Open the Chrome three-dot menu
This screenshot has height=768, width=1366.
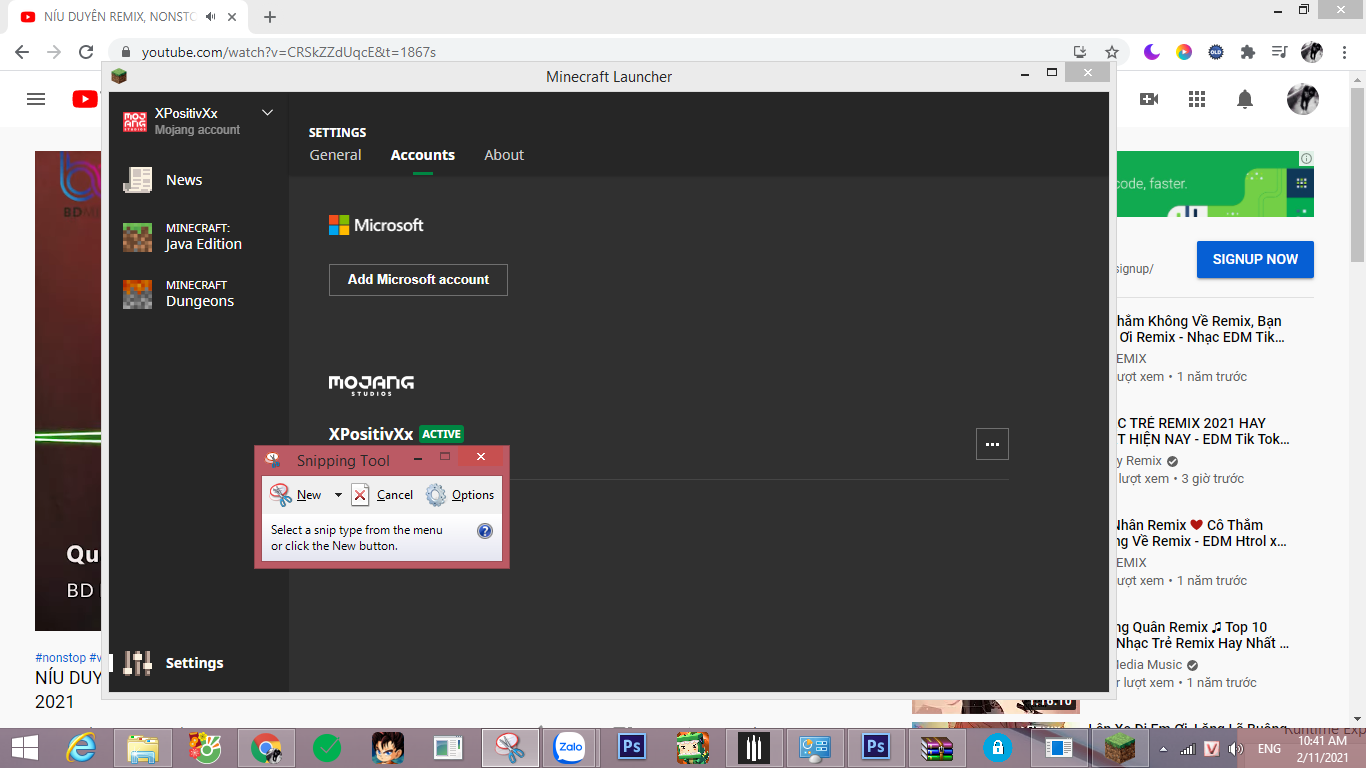tap(1343, 52)
